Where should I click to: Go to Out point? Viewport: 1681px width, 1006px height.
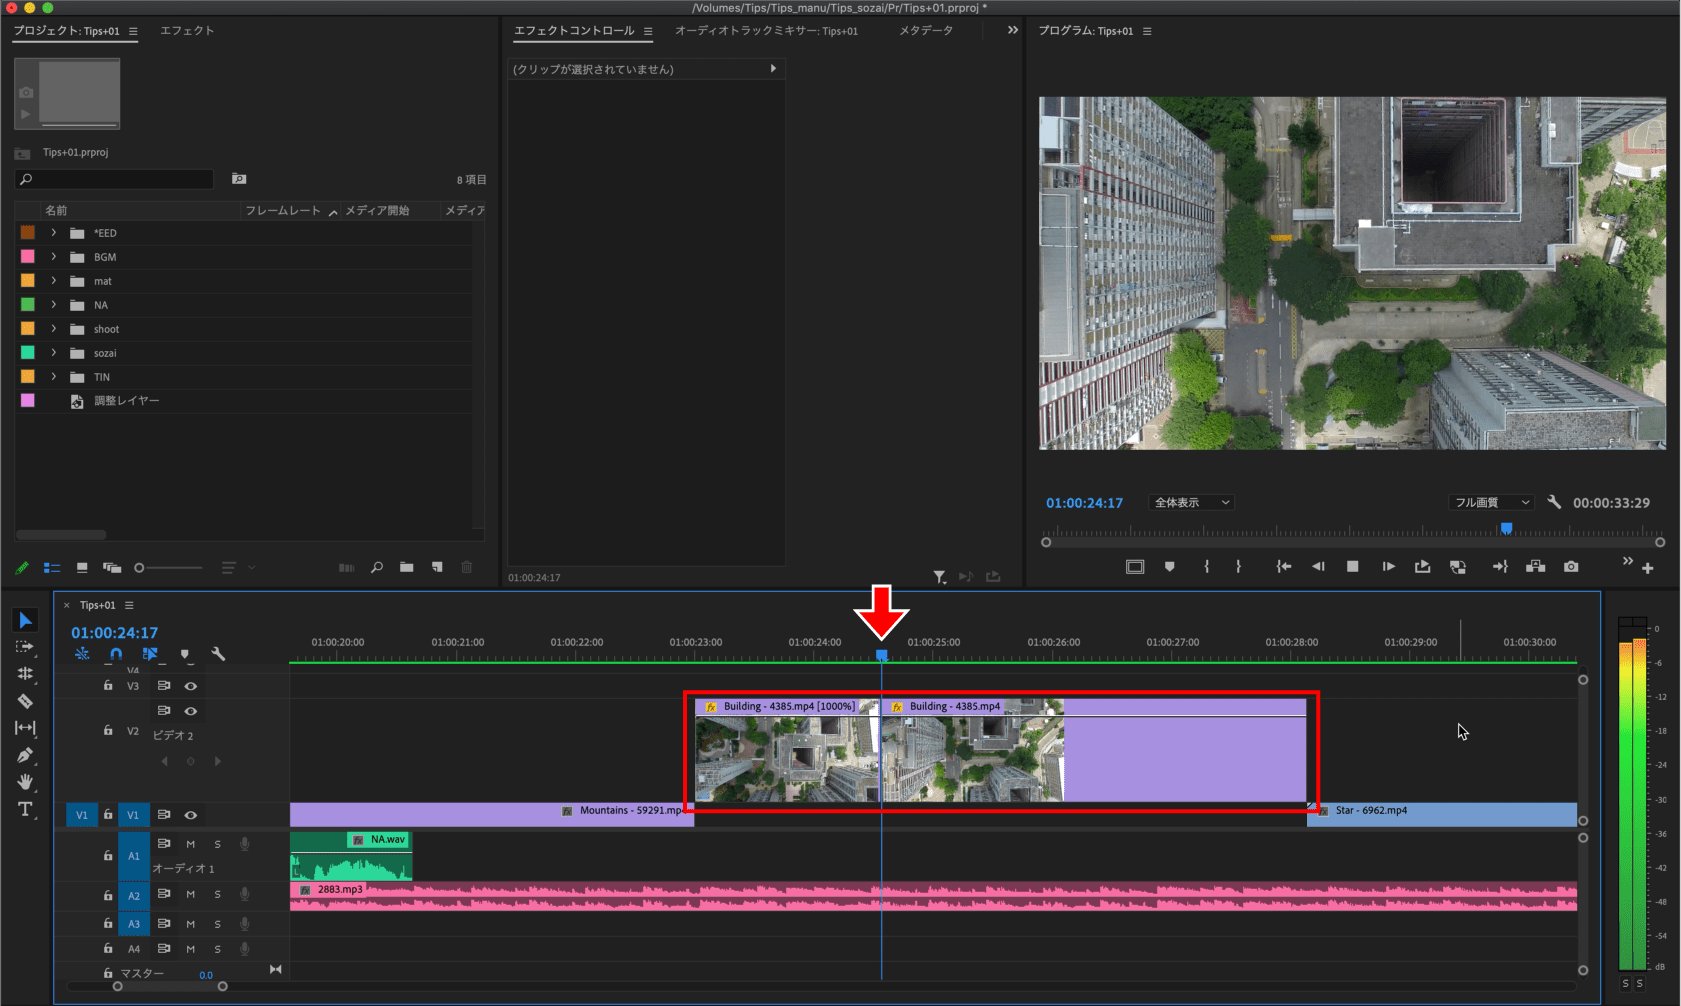click(x=1500, y=567)
